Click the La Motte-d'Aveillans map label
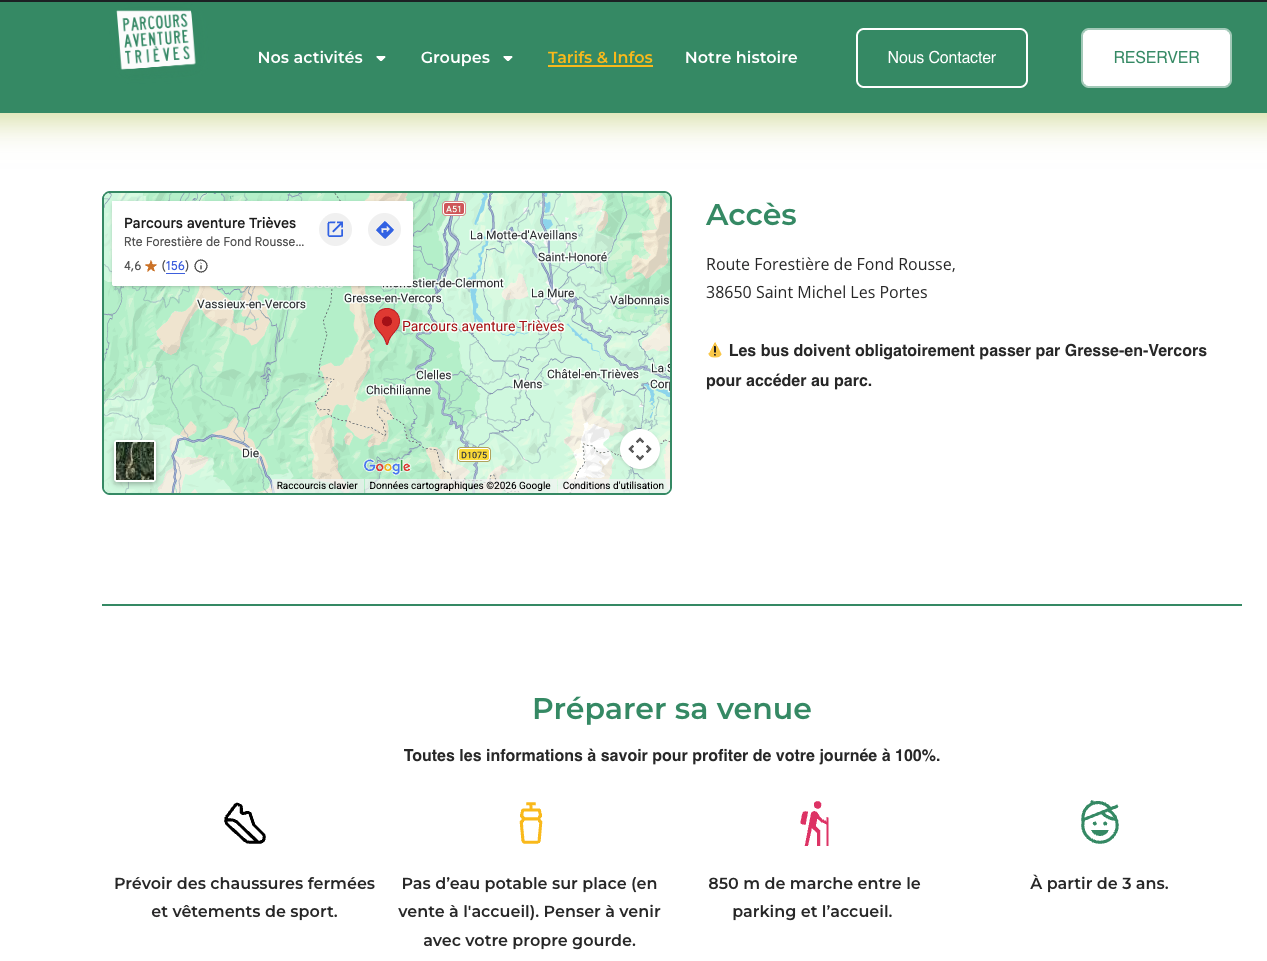The width and height of the screenshot is (1267, 961). click(524, 235)
